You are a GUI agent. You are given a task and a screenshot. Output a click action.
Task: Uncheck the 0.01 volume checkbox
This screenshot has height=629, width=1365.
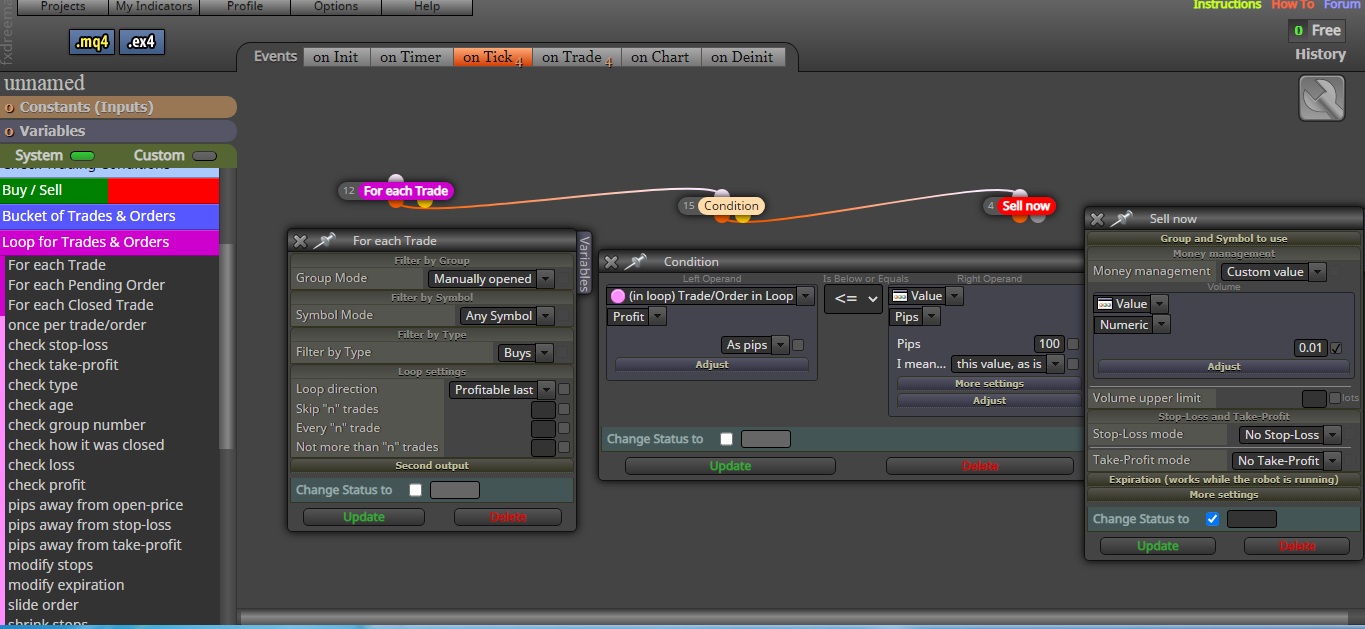pyautogui.click(x=1337, y=348)
